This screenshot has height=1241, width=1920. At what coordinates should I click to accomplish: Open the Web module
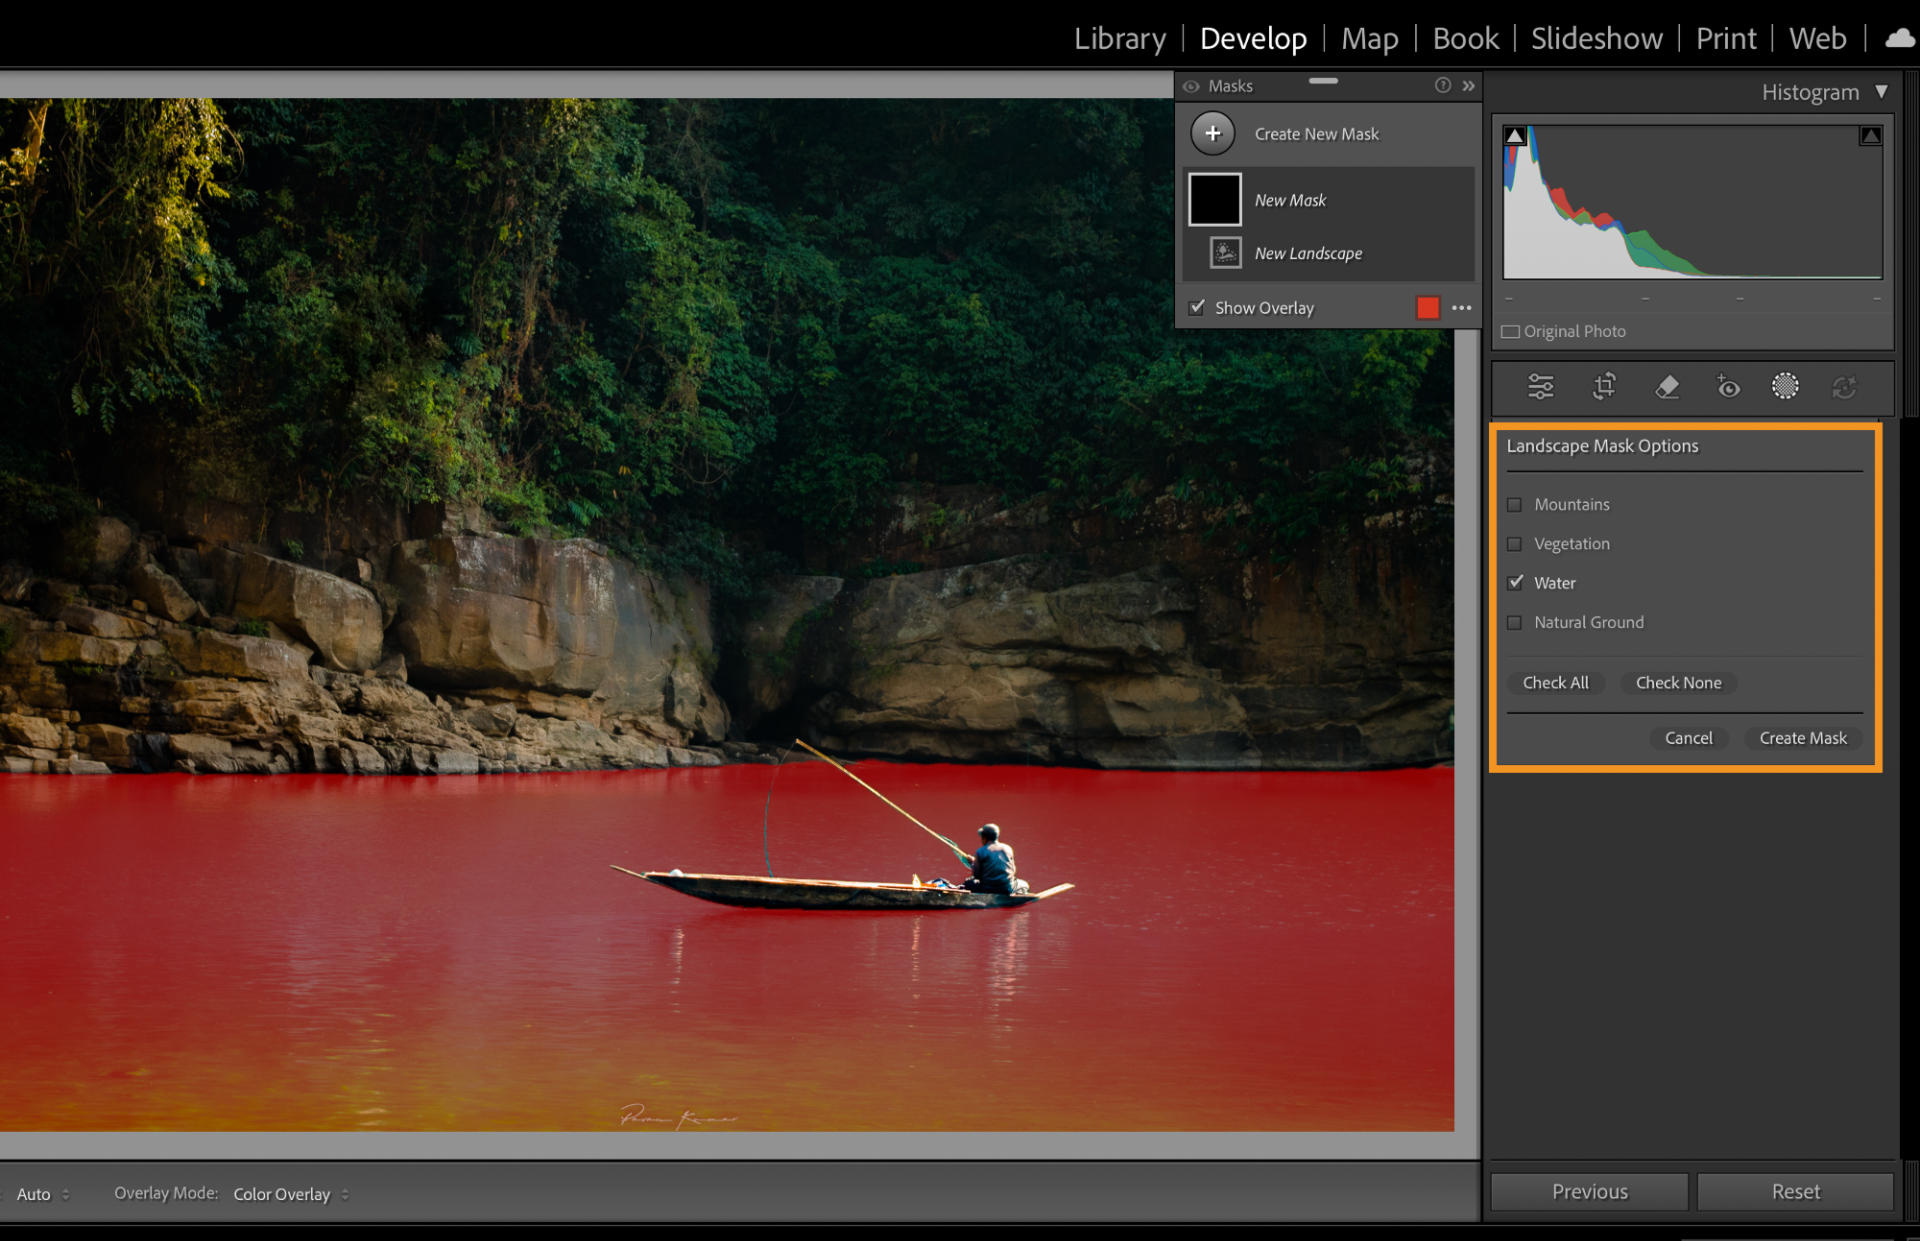pyautogui.click(x=1817, y=38)
